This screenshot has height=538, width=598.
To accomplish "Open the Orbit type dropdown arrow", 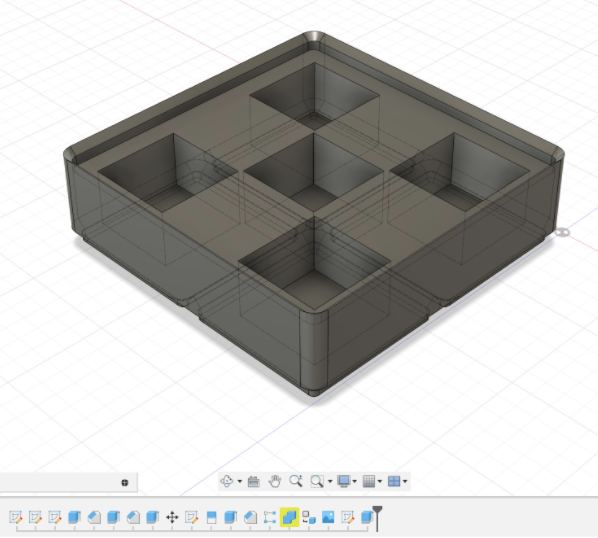I will point(240,482).
